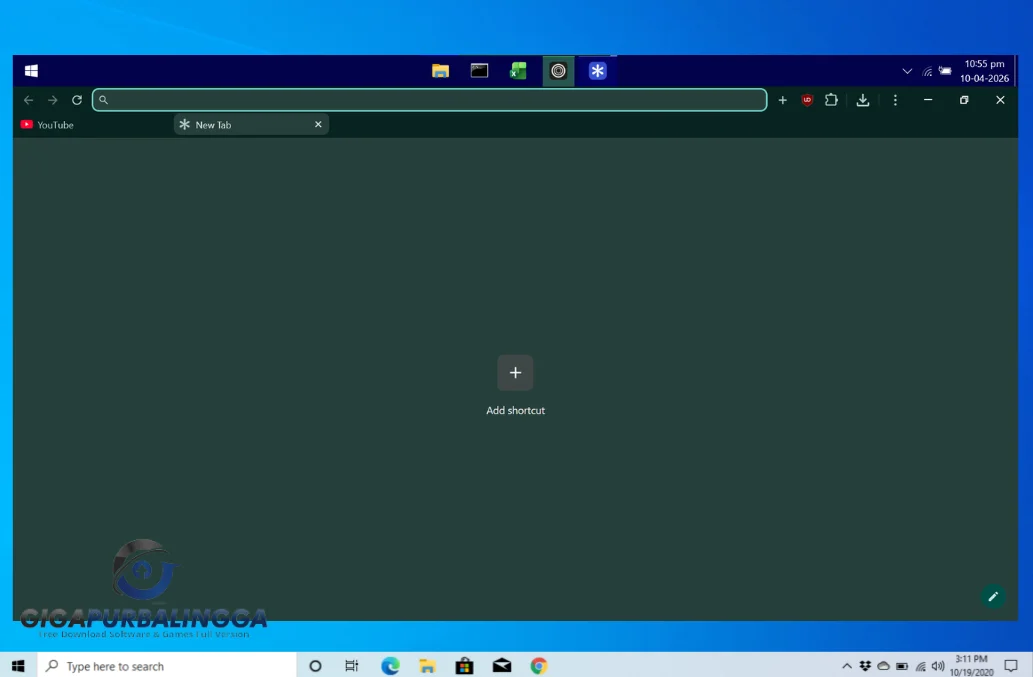Reload the page with the refresh icon

click(77, 100)
